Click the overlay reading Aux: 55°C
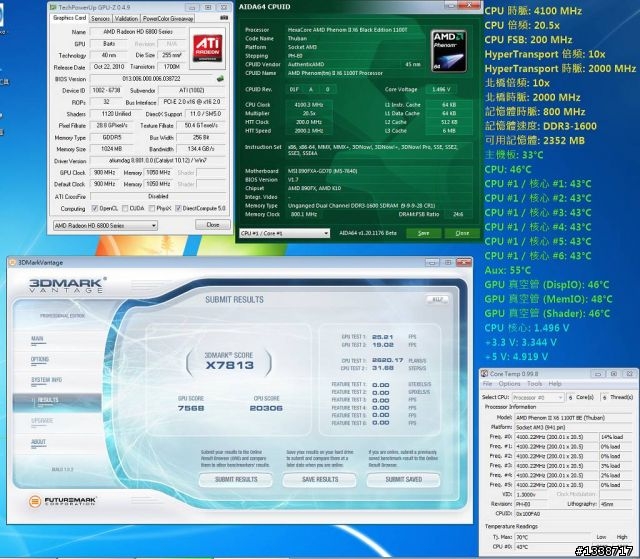Viewport: 640px width, 559px height. coord(507,271)
